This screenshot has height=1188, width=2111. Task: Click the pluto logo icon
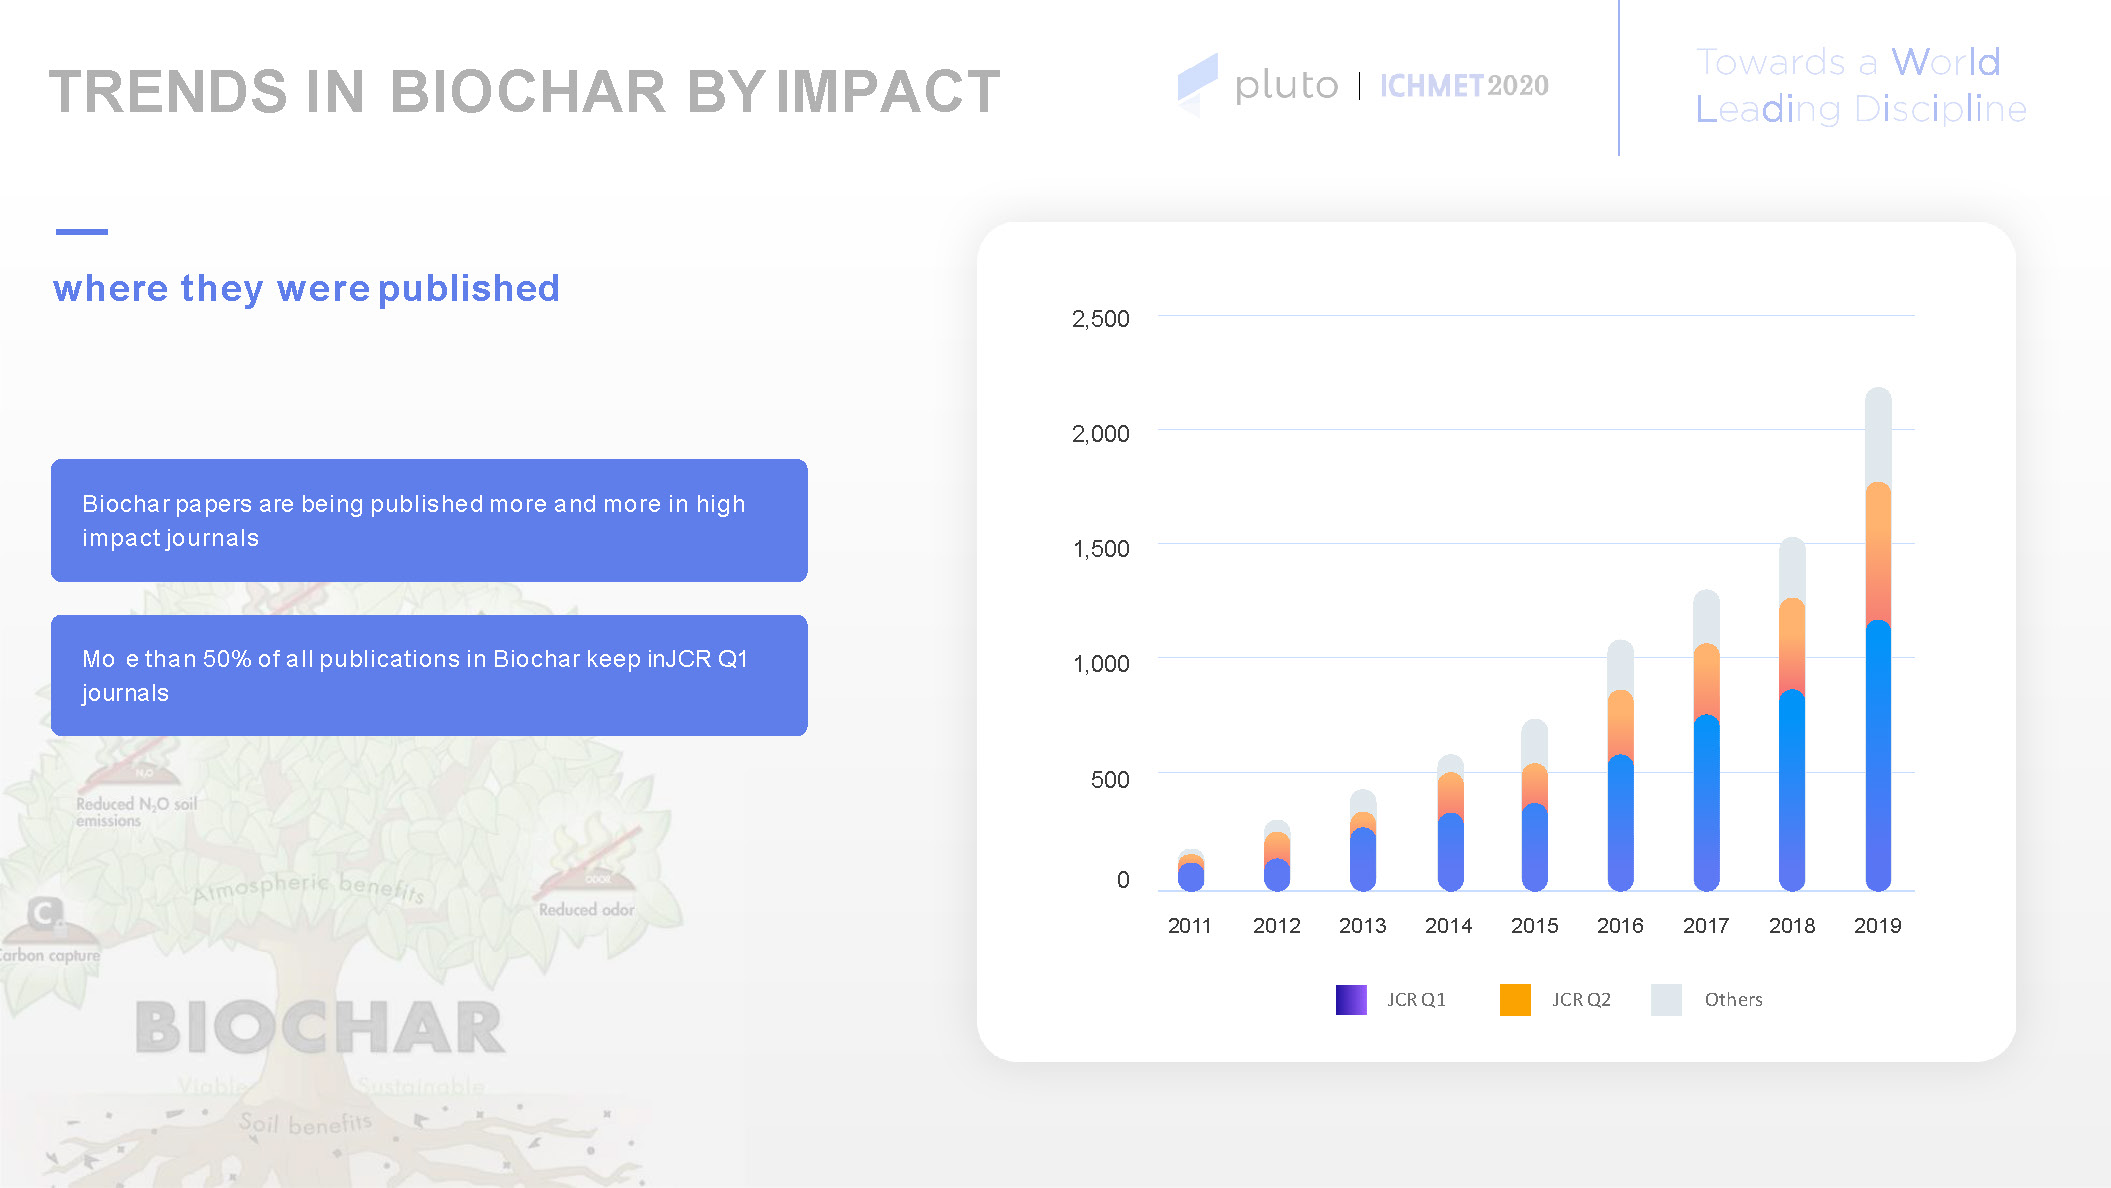pyautogui.click(x=1198, y=84)
